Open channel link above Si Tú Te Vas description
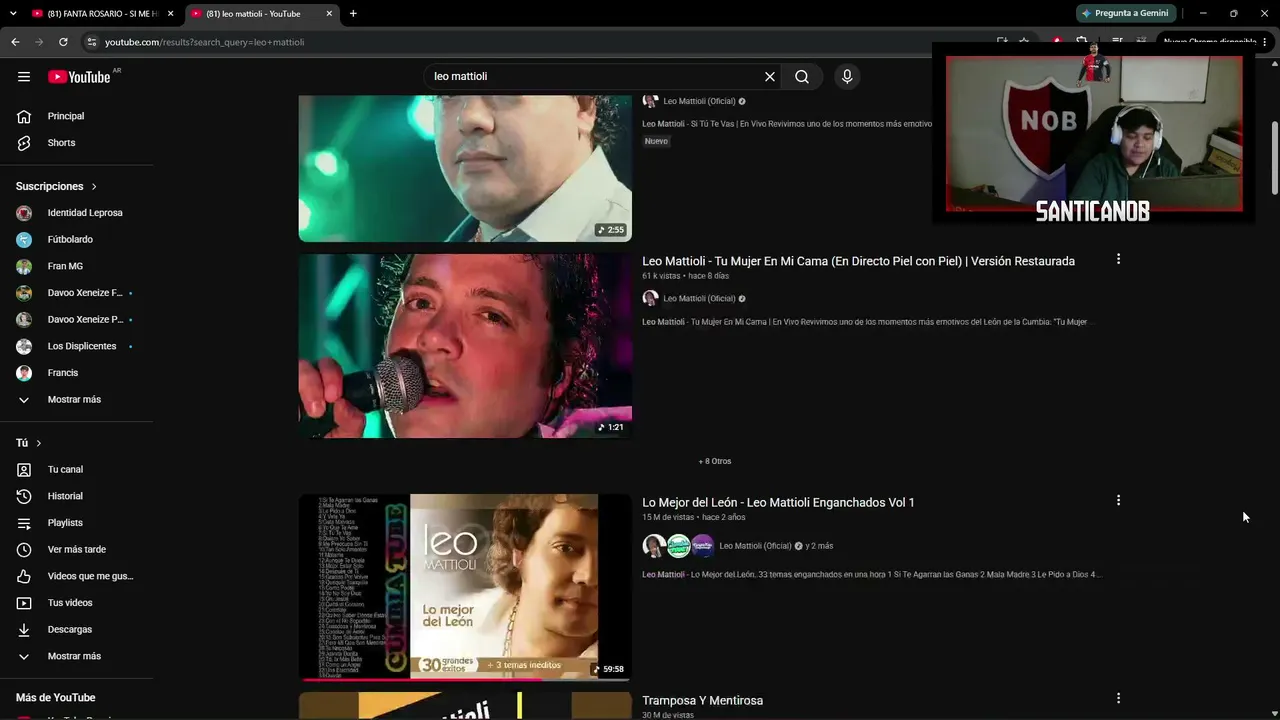Screen dimensions: 1280x720 pyautogui.click(x=699, y=101)
